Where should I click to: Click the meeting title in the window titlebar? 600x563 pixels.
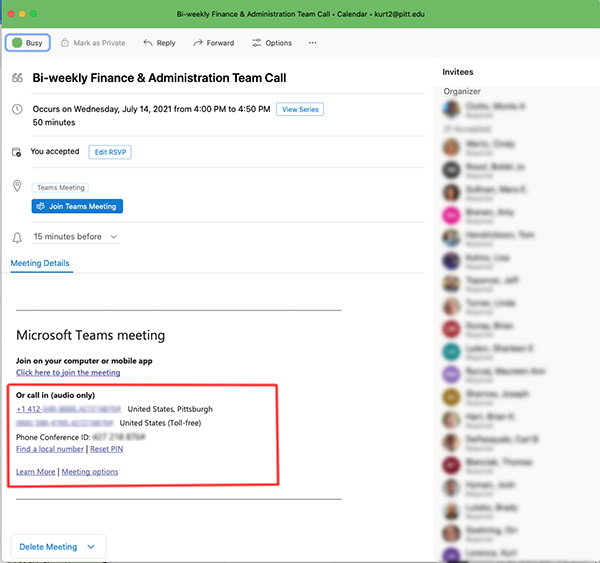pos(301,14)
